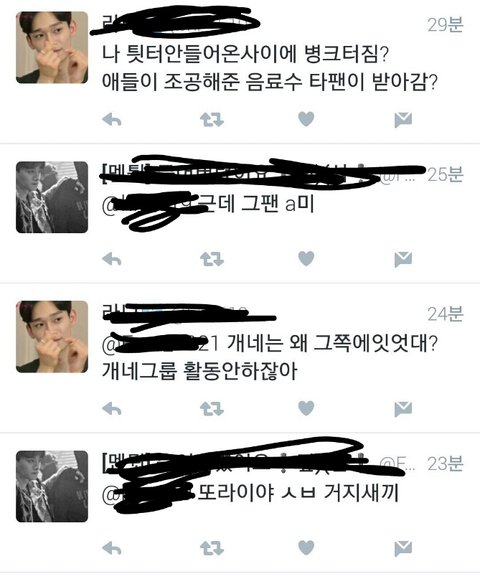Retweet the tweet posted 25분 ago
Image resolution: width=480 pixels, height=574 pixels.
[x=212, y=259]
